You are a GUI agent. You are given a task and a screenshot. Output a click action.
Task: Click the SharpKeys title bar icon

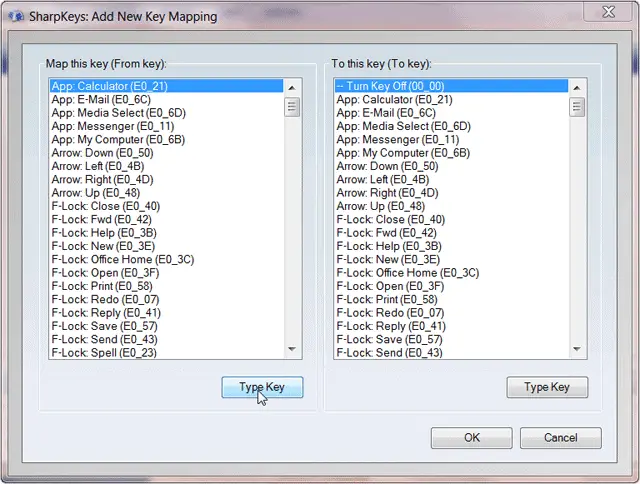(16, 16)
